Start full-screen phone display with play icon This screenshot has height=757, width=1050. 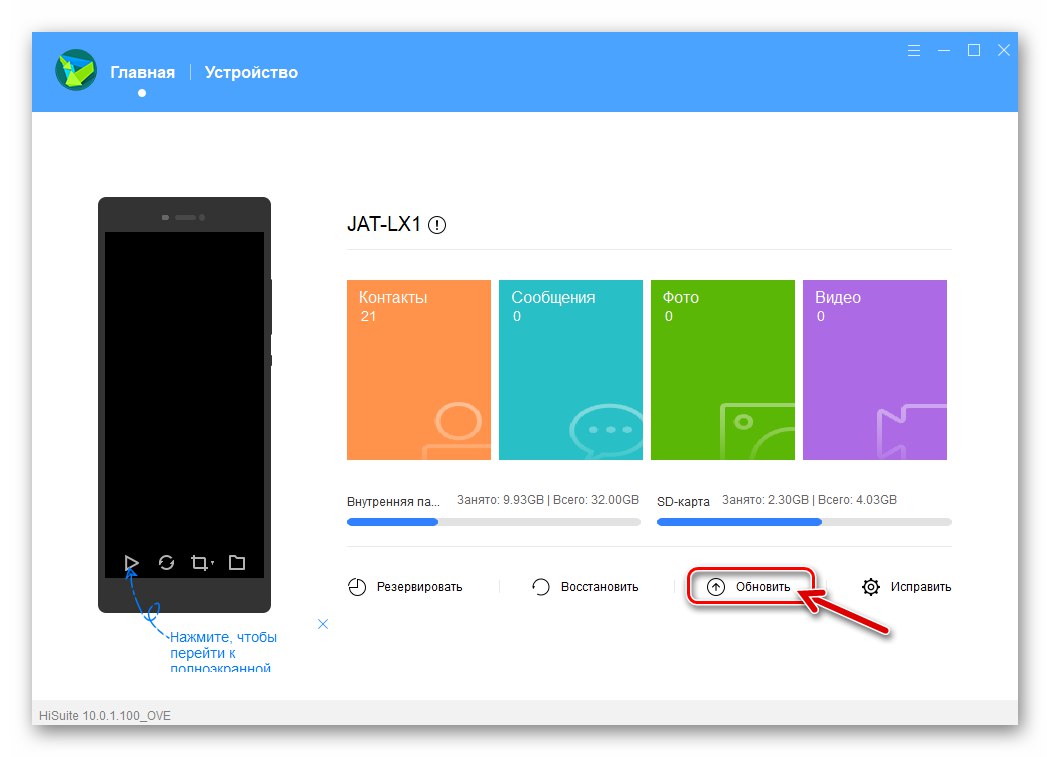click(131, 563)
